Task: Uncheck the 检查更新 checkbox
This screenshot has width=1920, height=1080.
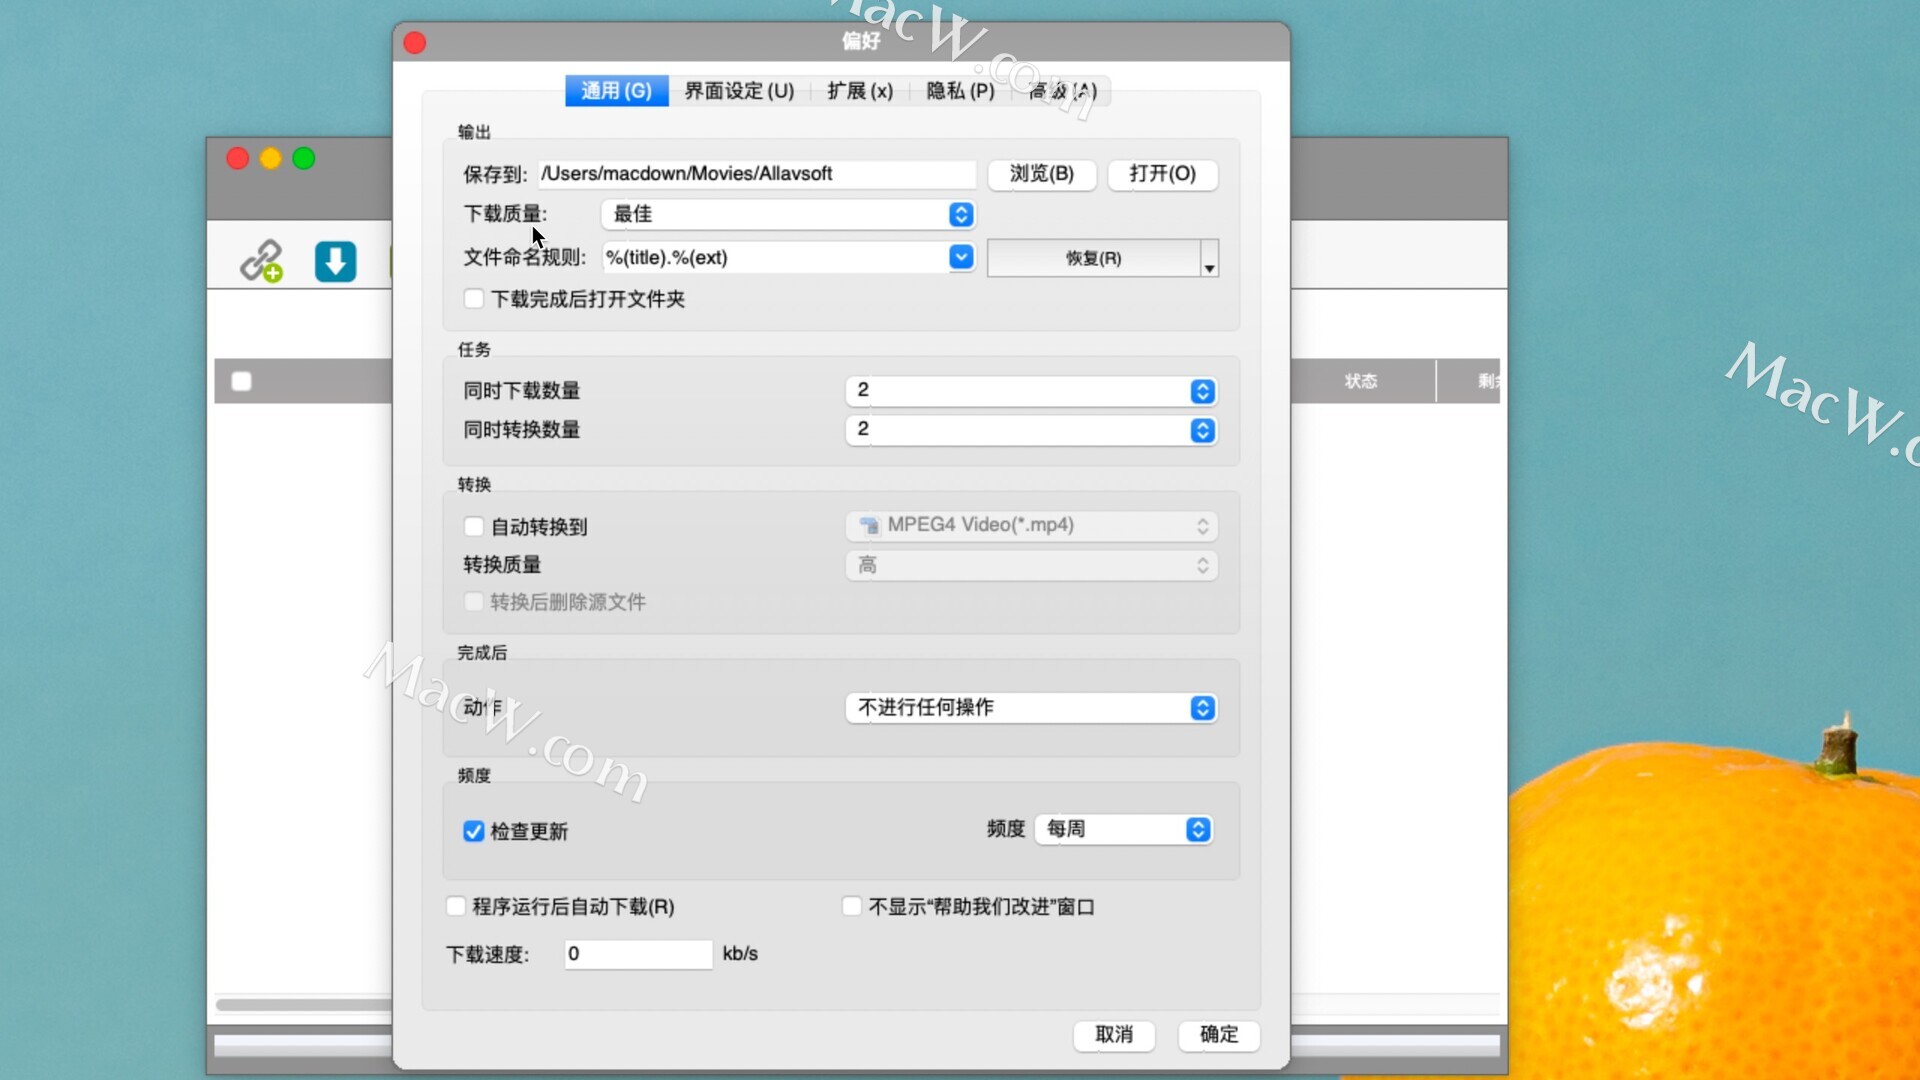Action: [474, 831]
